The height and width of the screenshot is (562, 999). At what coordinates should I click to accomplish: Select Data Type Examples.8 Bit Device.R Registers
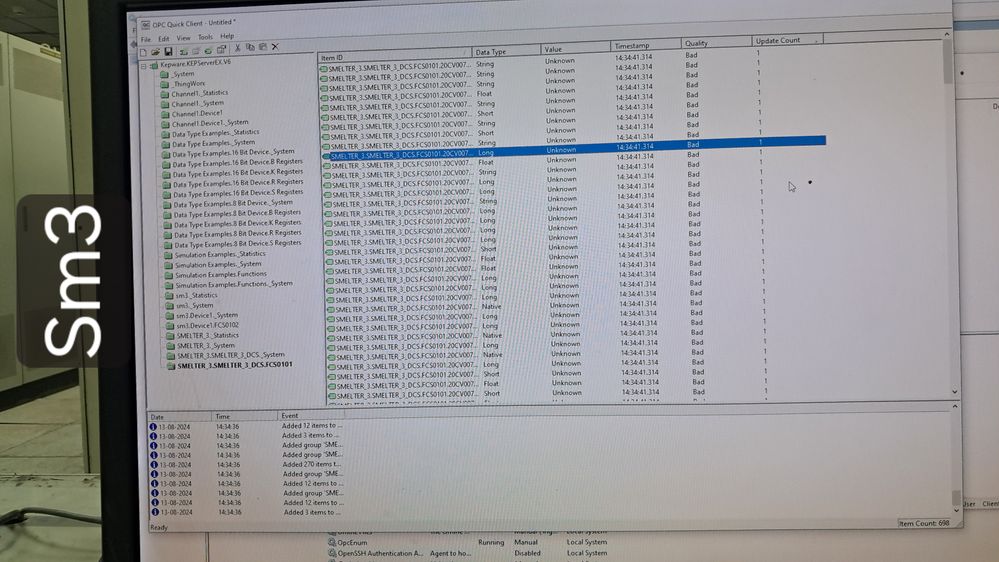click(x=238, y=234)
